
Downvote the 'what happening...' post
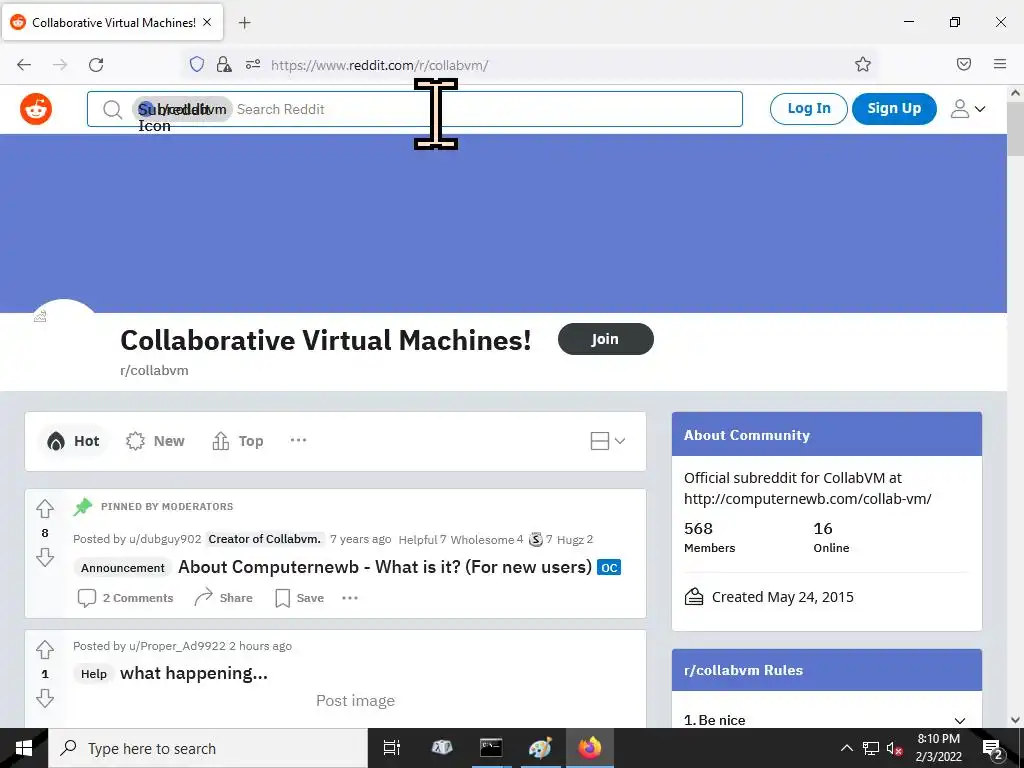45,698
